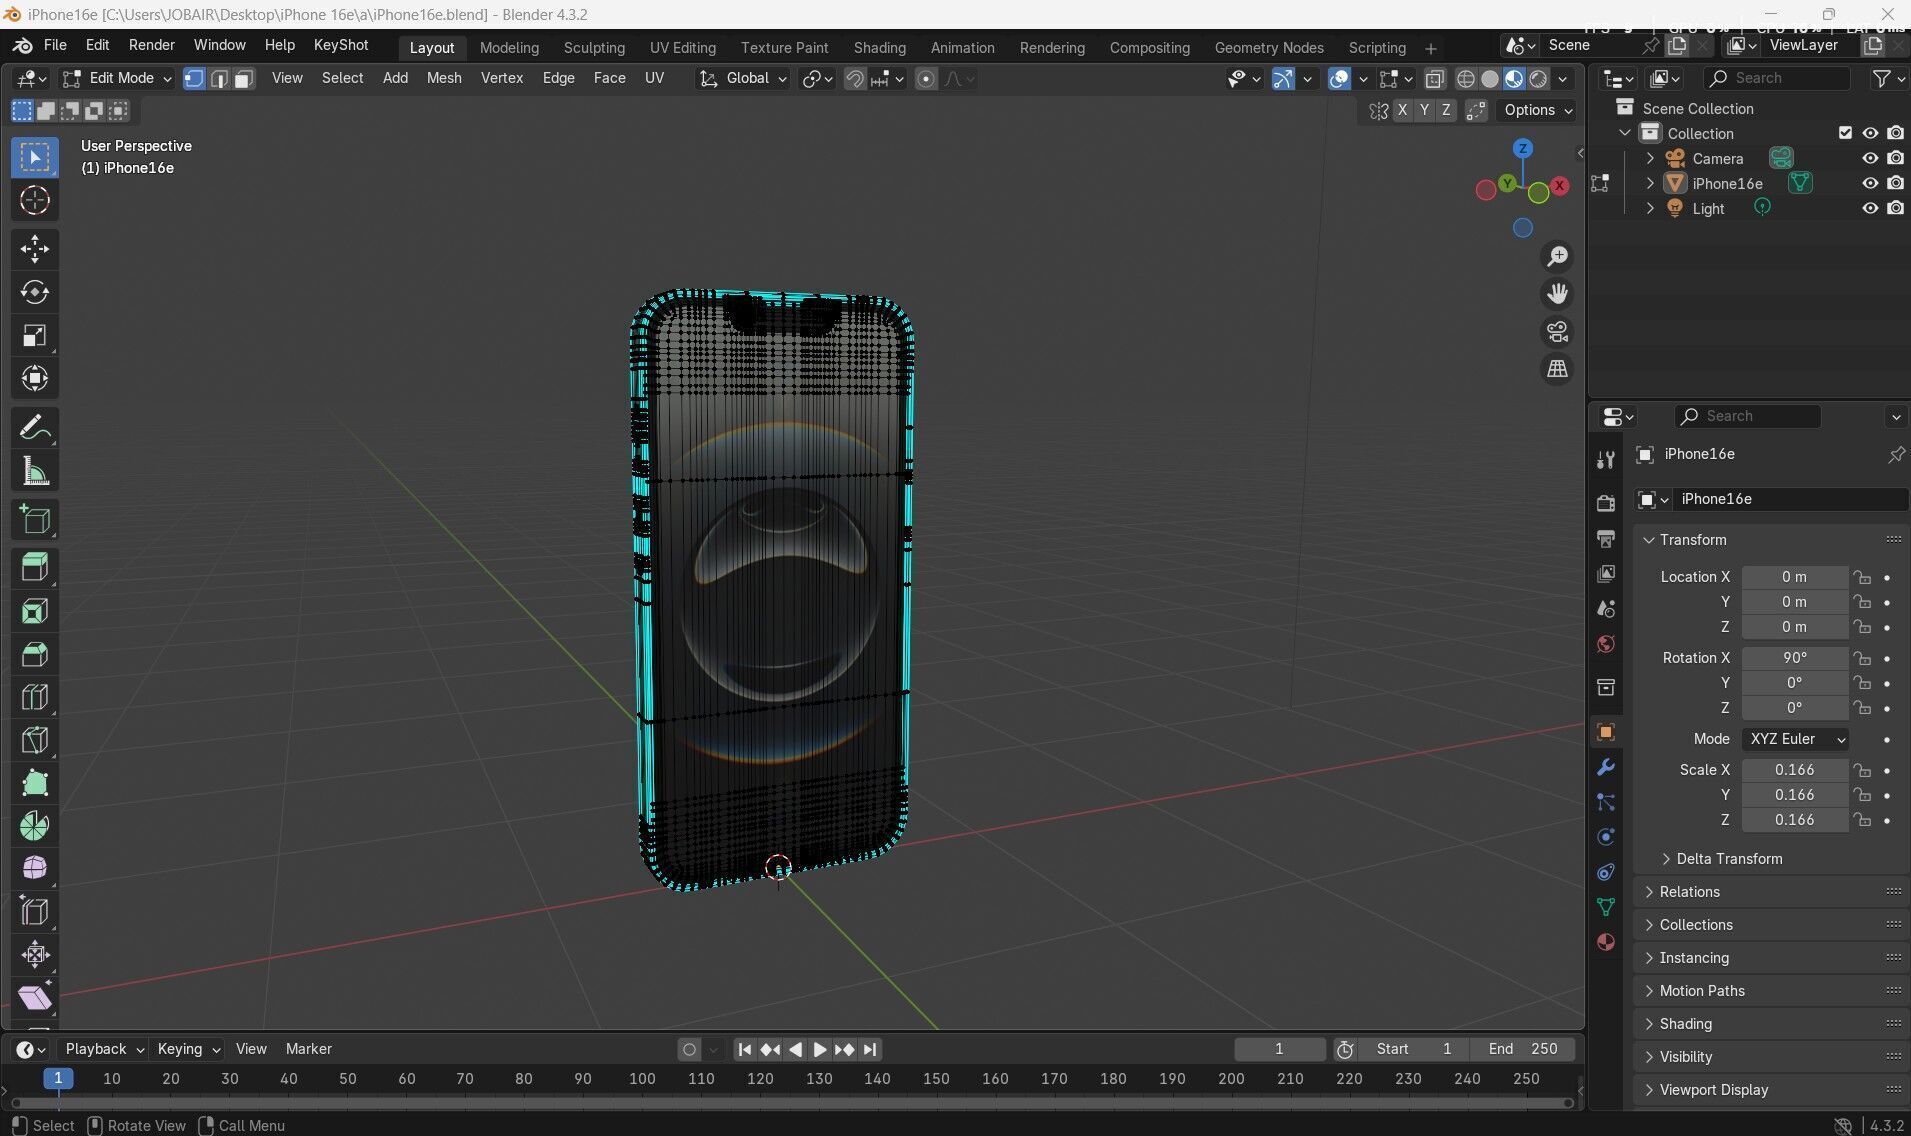
Task: Select the Loop Cut tool
Action: [x=35, y=696]
